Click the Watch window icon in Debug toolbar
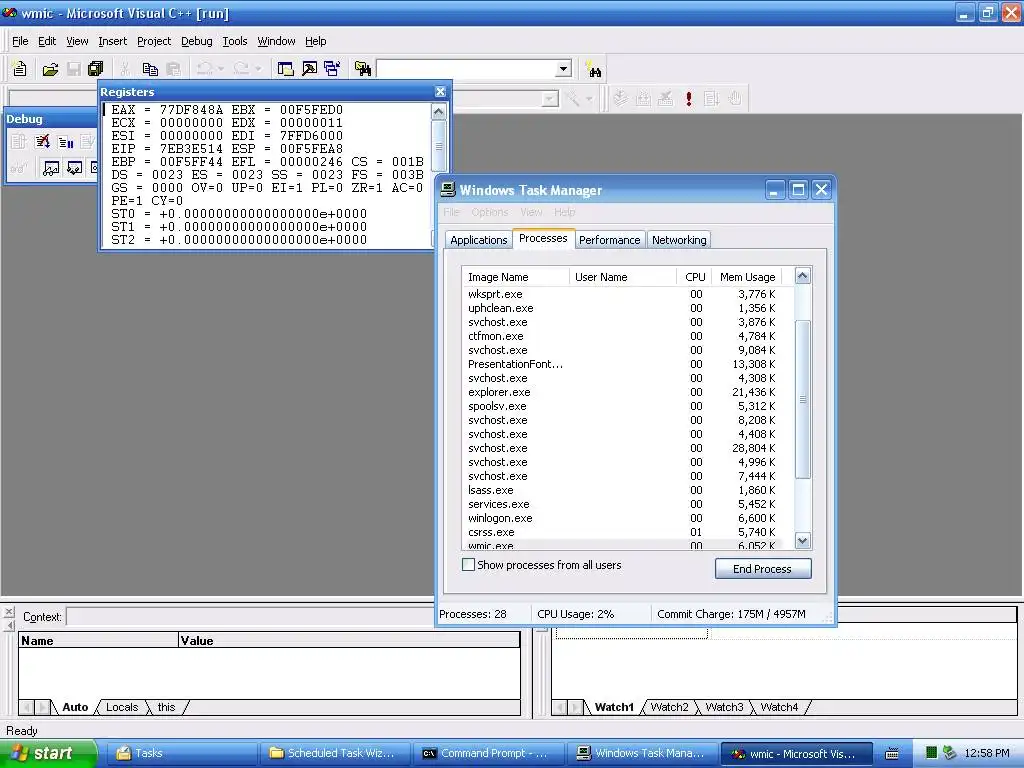The image size is (1024, 768). [50, 168]
